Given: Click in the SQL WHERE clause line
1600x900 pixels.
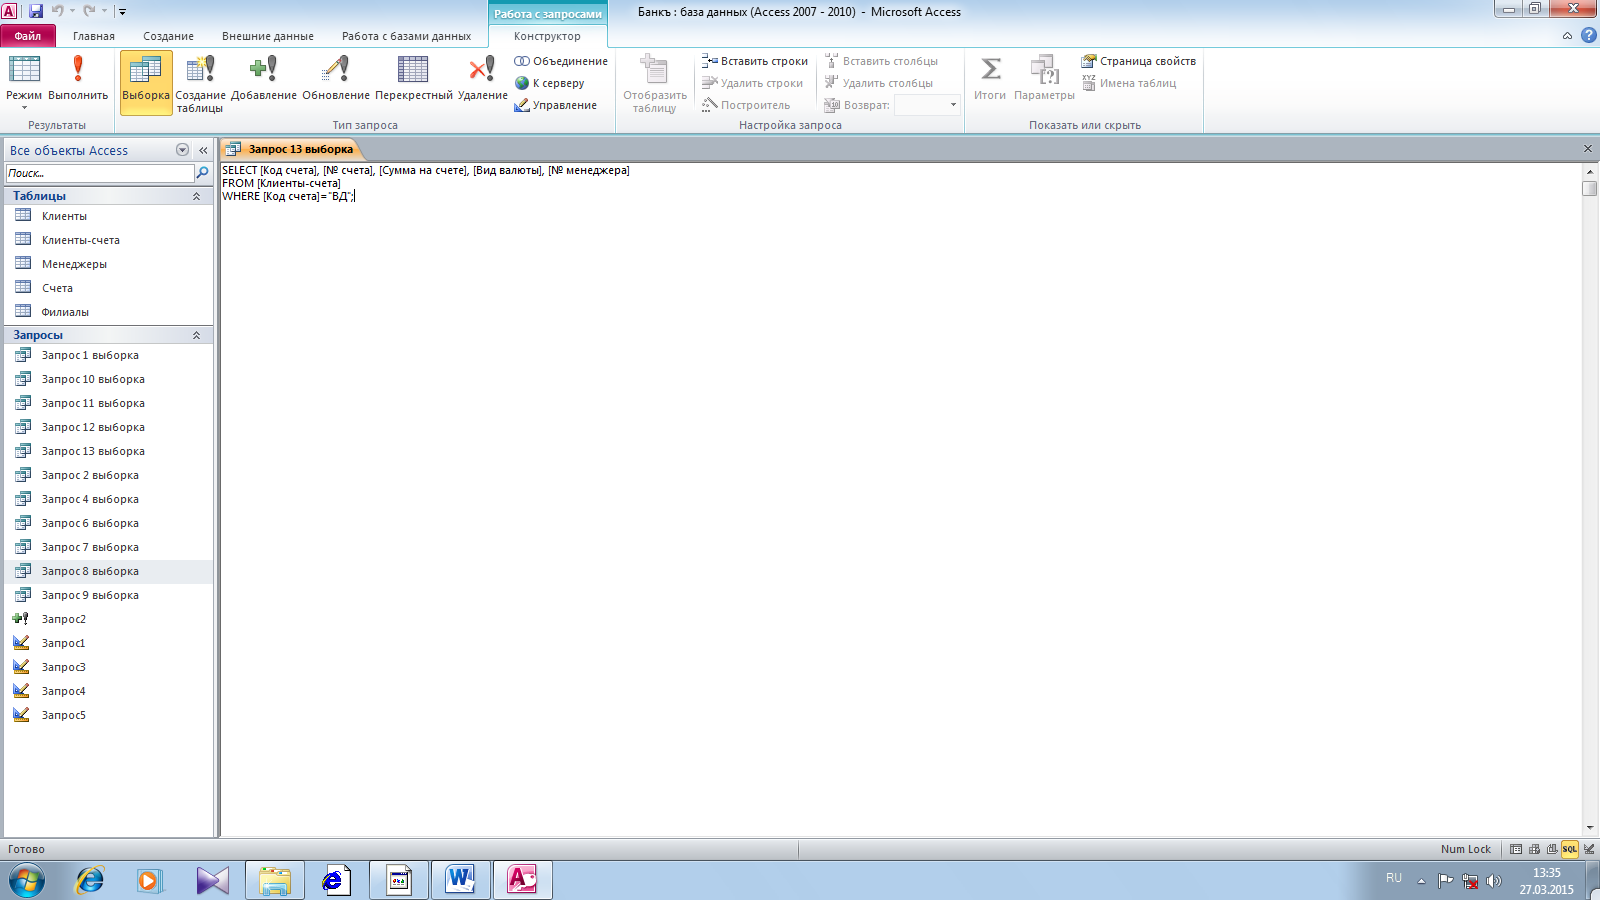Looking at the screenshot, I should click(288, 196).
